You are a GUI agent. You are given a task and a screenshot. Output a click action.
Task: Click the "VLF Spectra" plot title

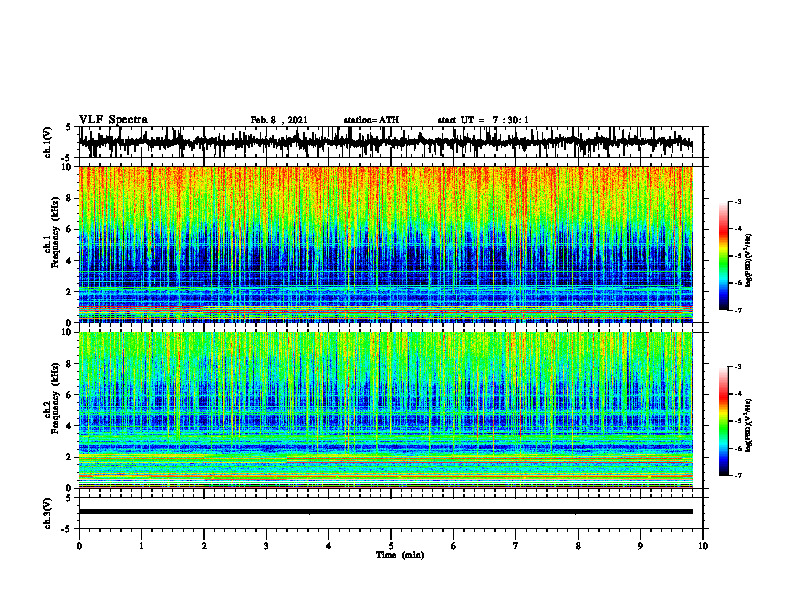pyautogui.click(x=113, y=120)
